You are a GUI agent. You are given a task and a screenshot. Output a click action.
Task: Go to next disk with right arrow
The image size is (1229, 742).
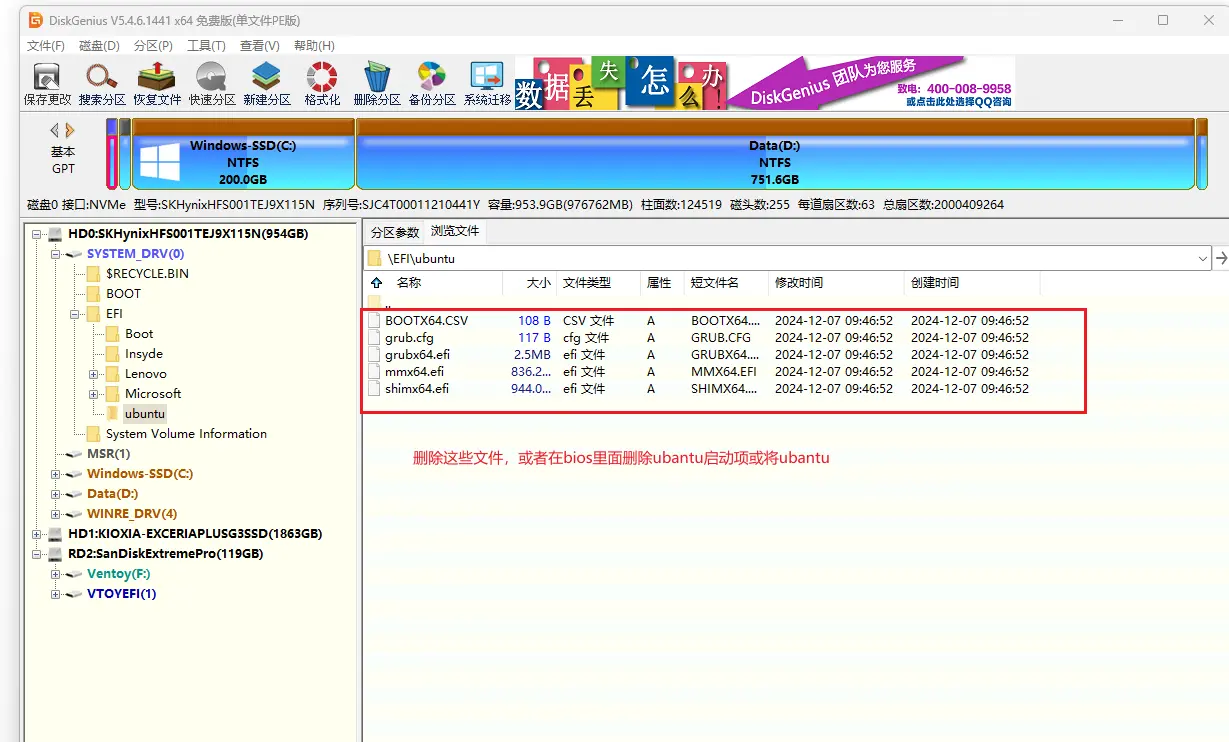70,130
